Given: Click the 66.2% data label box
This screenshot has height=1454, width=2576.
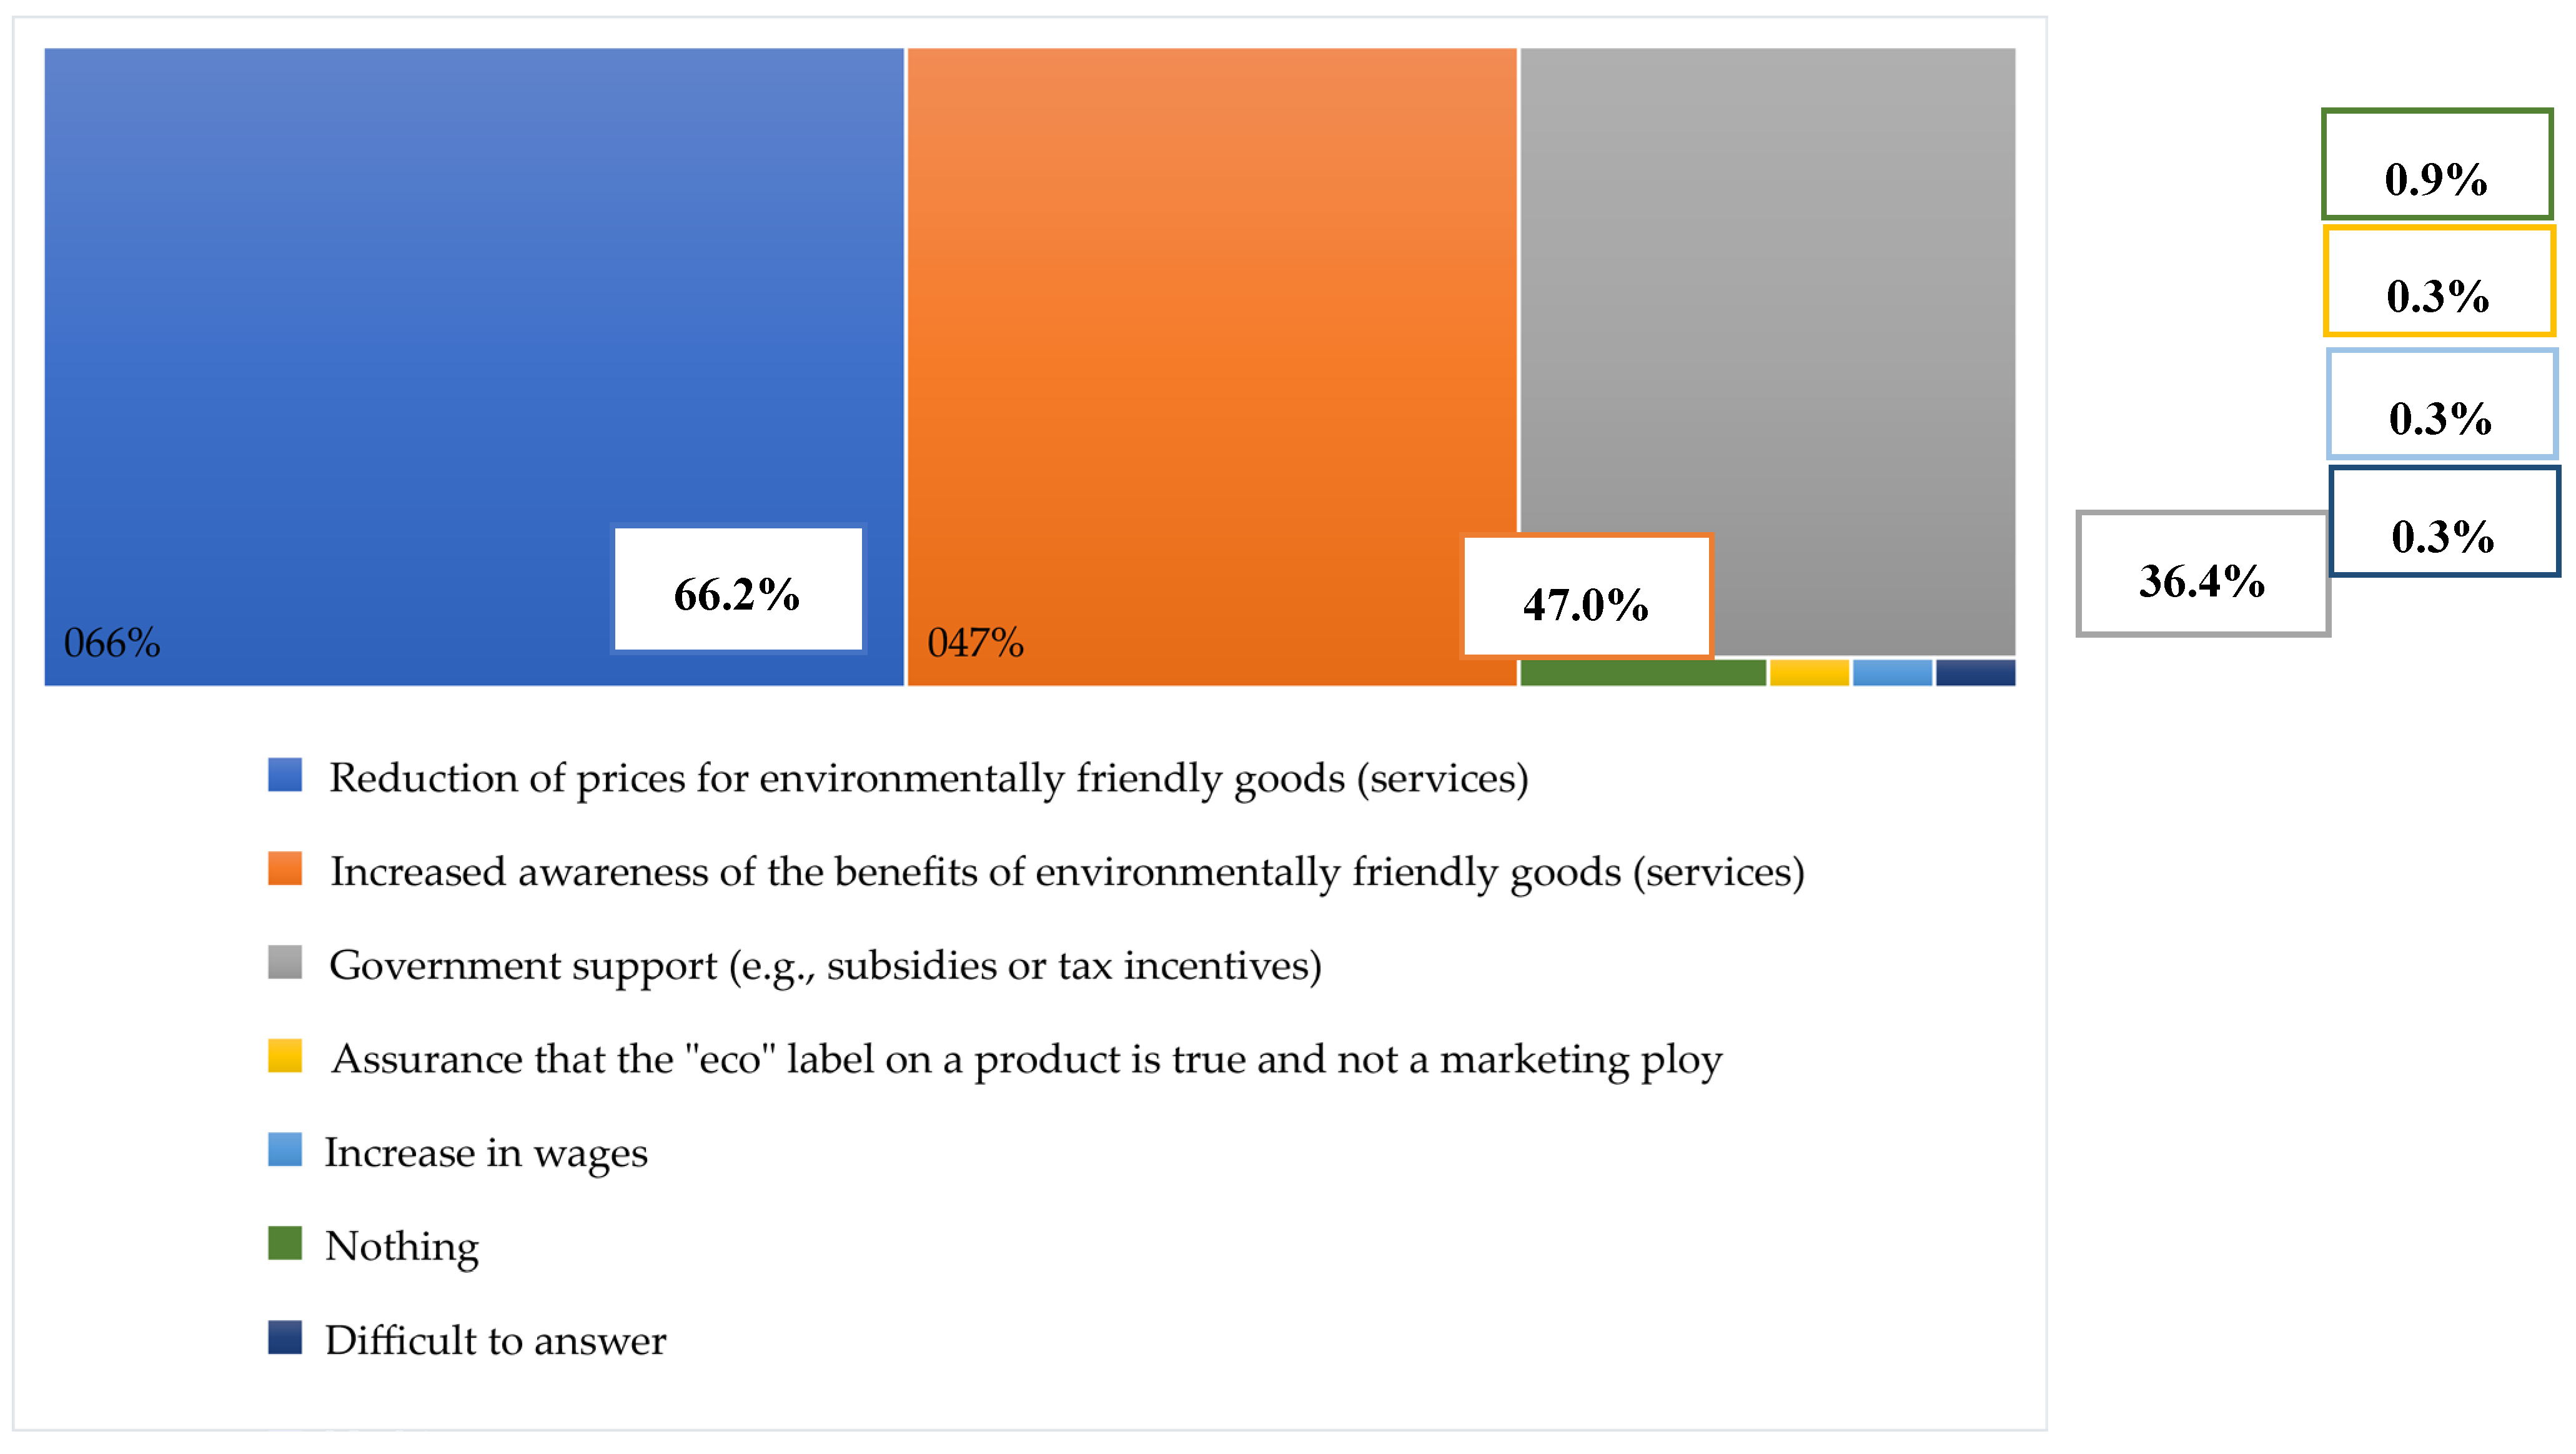Looking at the screenshot, I should pyautogui.click(x=738, y=590).
